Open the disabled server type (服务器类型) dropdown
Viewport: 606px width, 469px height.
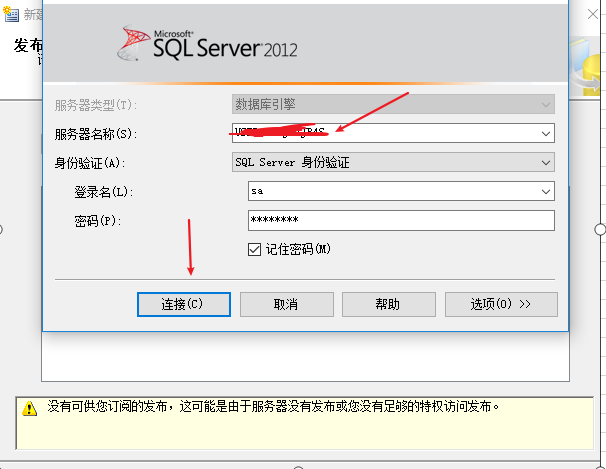click(x=393, y=104)
